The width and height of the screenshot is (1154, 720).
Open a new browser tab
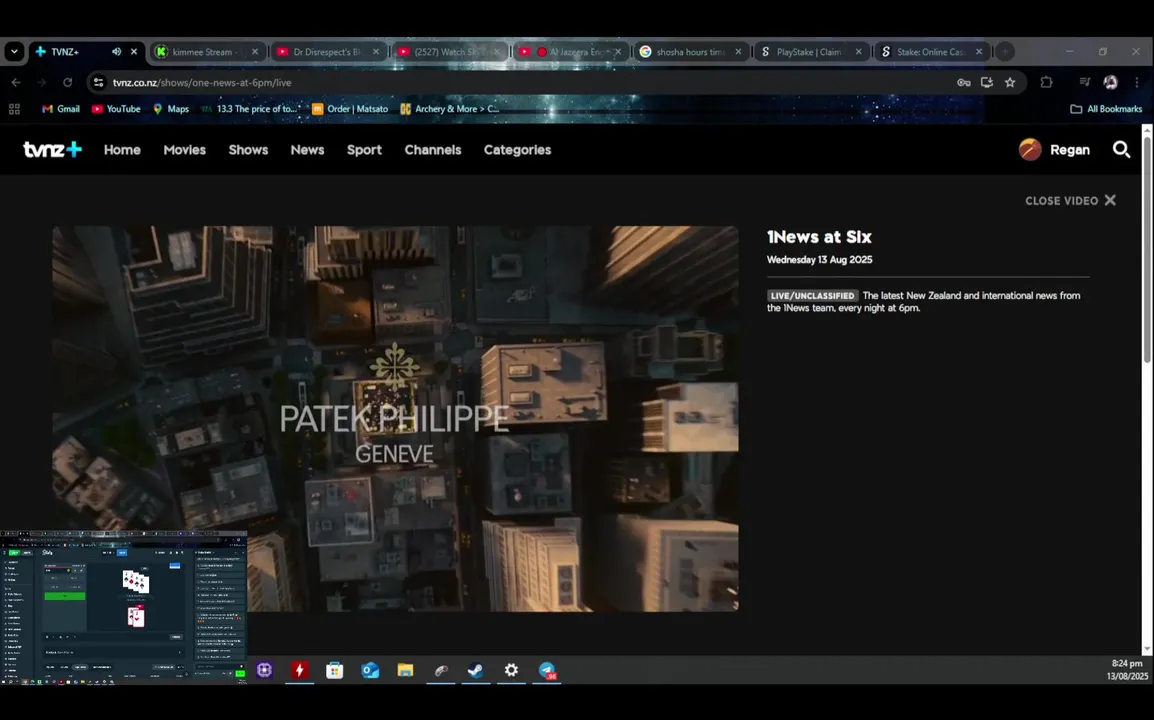point(1005,52)
